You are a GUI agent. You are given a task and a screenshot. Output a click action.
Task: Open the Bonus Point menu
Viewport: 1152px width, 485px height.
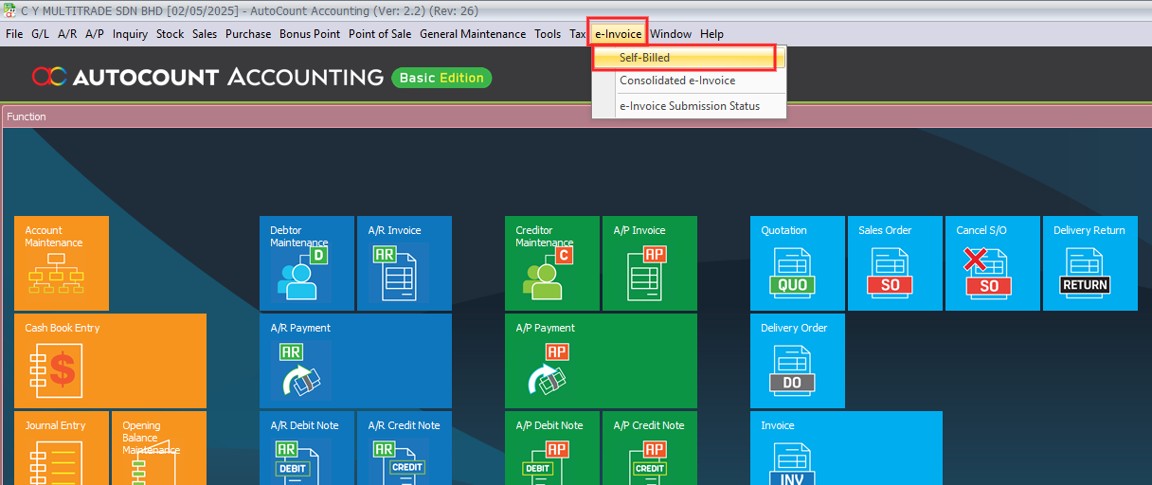[309, 34]
